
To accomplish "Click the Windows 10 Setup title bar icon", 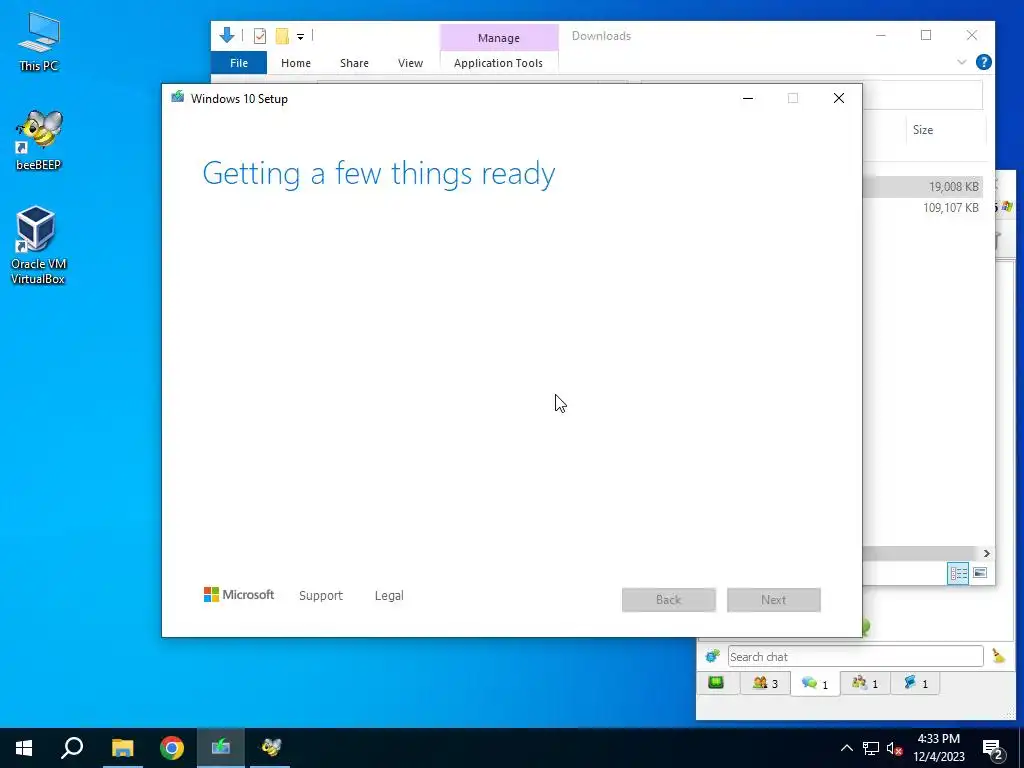I will pos(177,98).
